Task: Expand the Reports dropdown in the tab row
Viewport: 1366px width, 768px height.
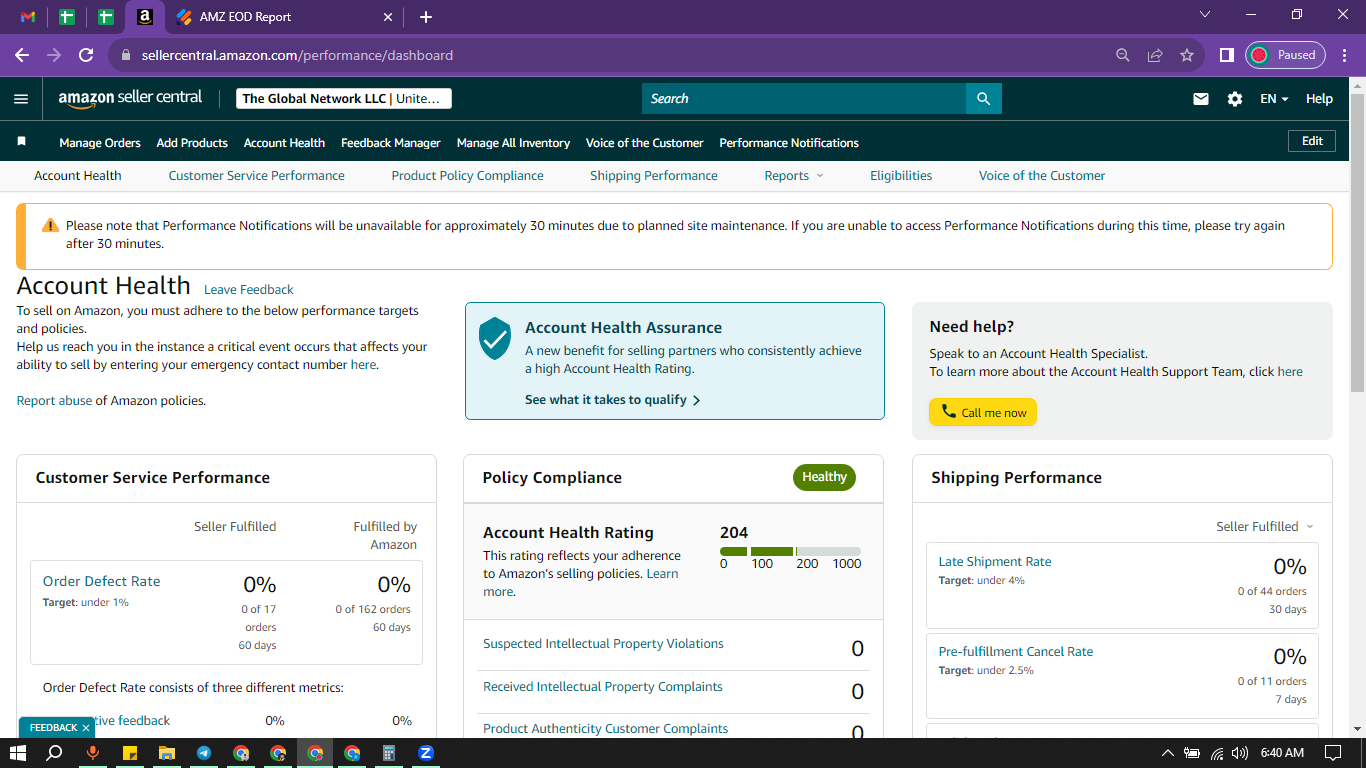Action: tap(794, 175)
